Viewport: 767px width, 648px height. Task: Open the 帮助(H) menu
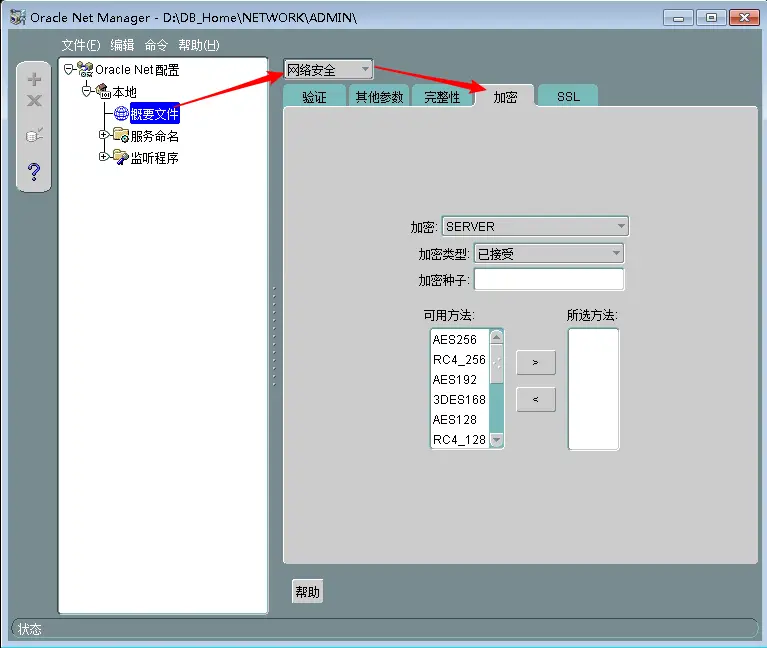[x=199, y=45]
